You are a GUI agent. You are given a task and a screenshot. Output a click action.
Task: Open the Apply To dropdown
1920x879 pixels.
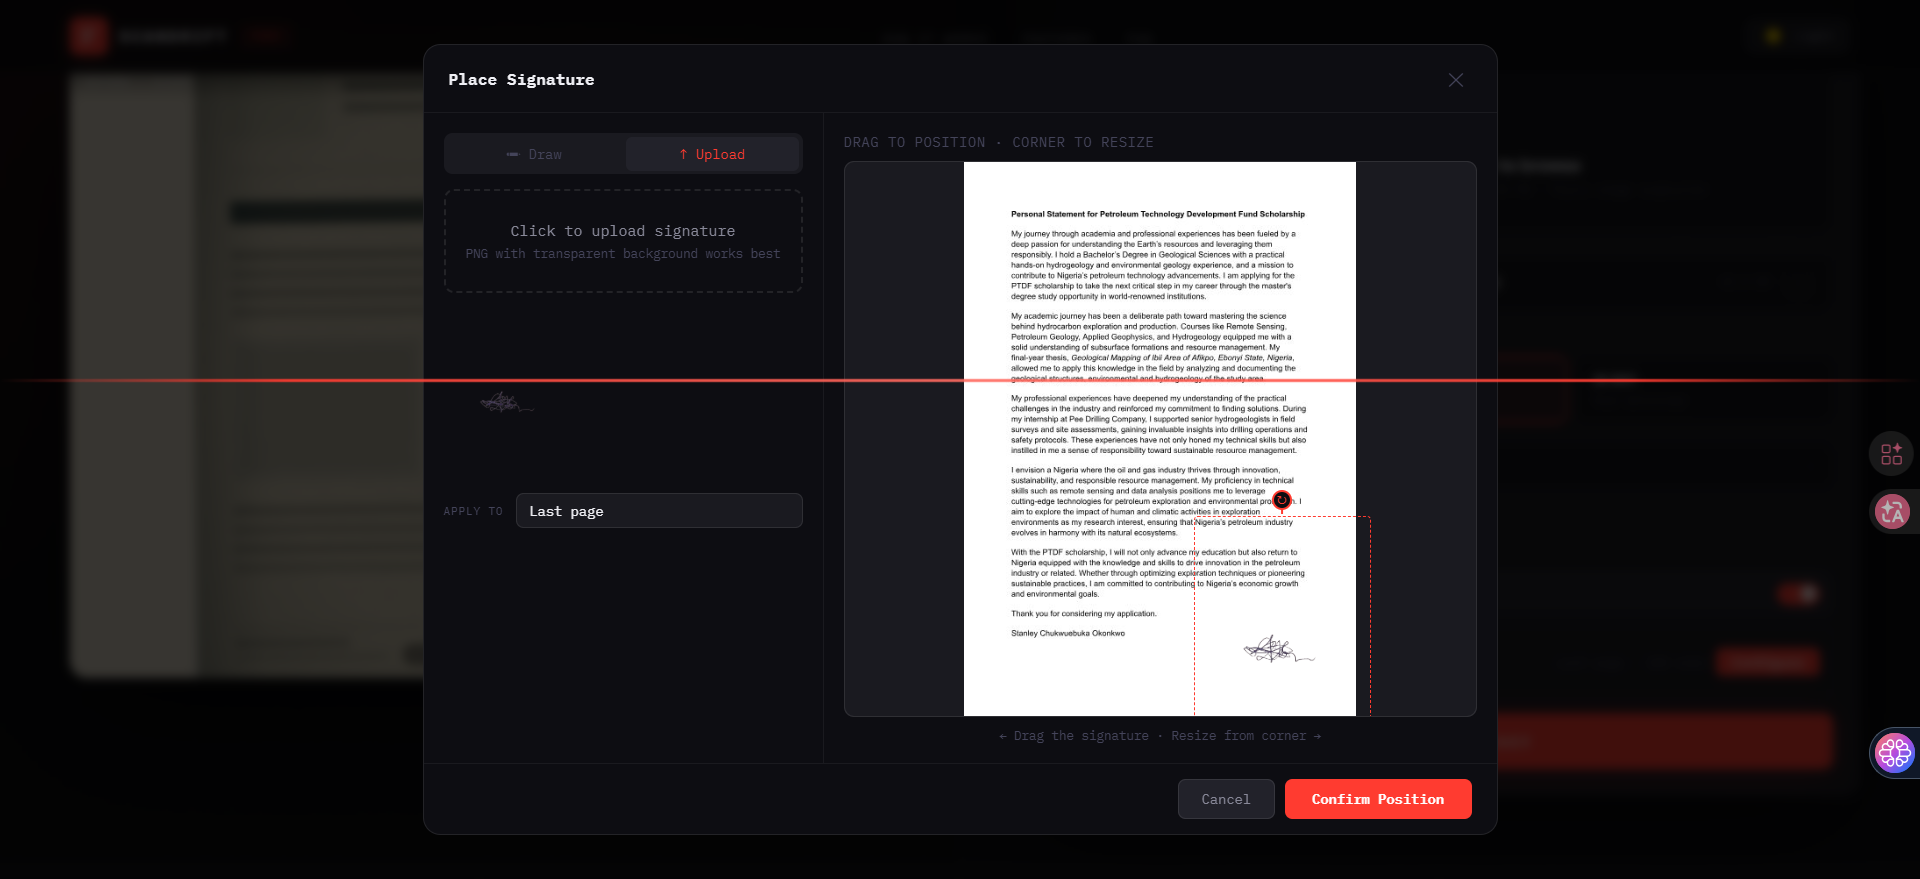659,511
